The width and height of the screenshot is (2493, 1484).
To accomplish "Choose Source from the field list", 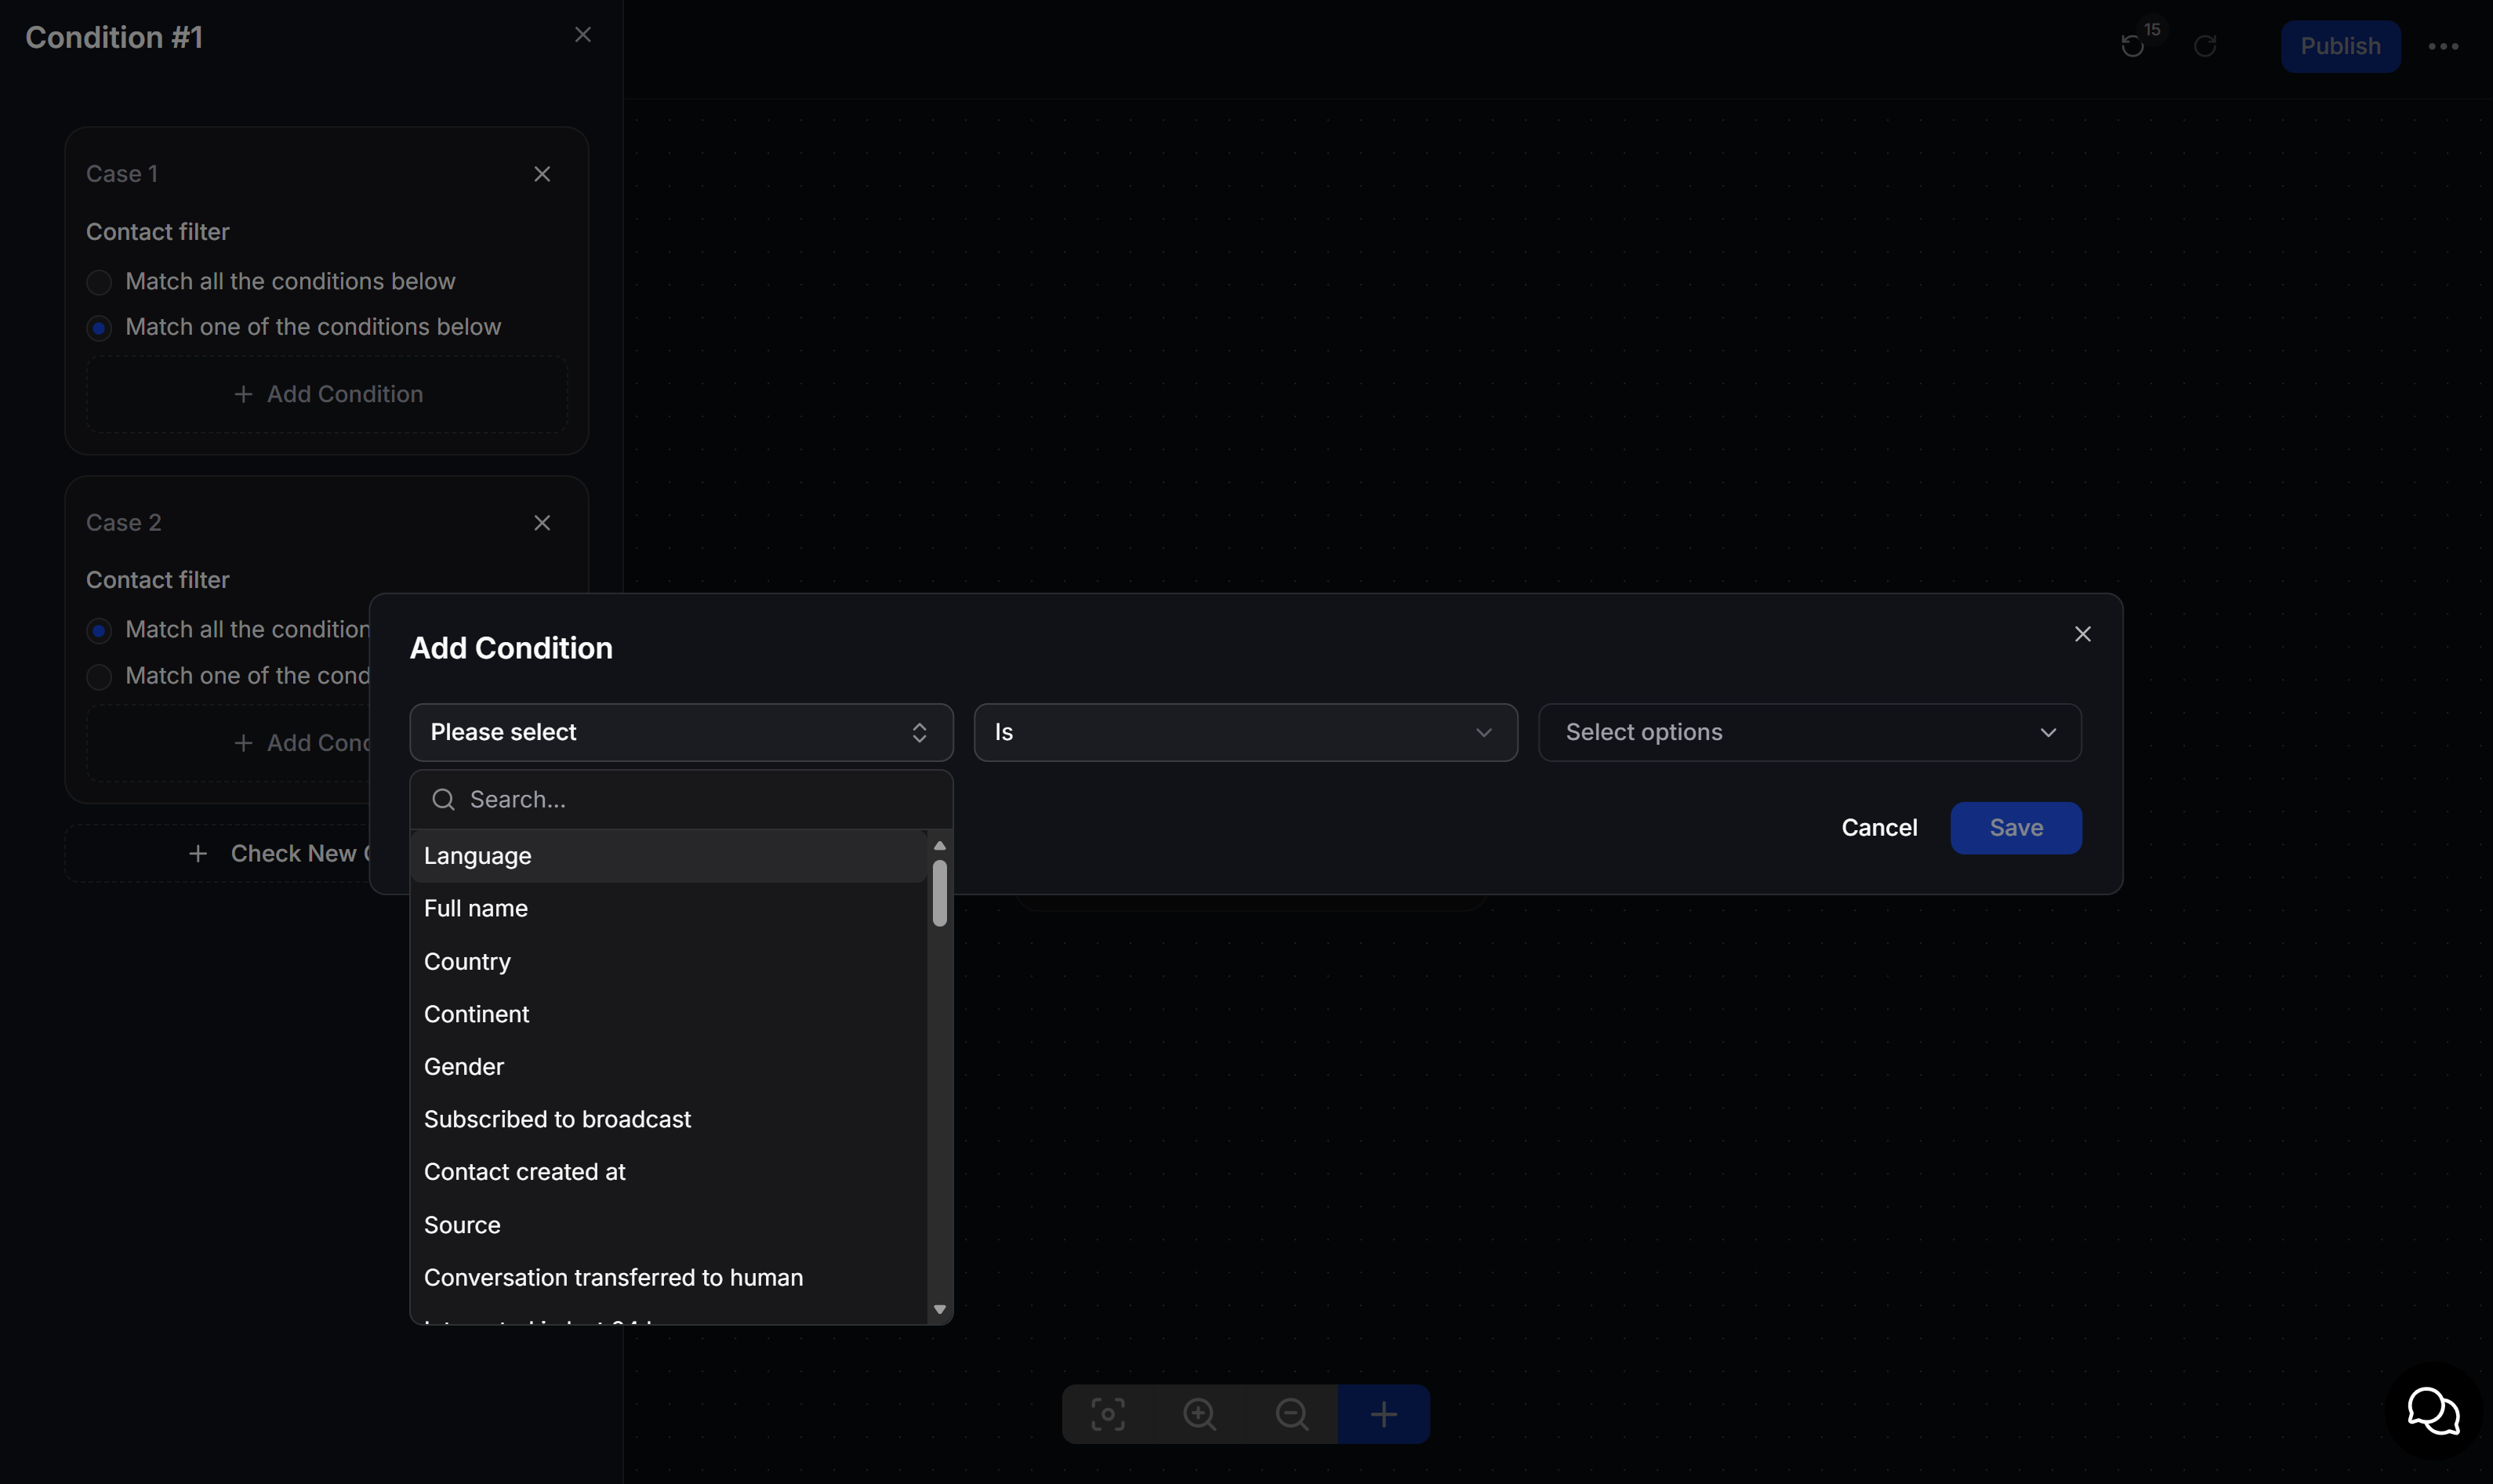I will [x=668, y=1225].
